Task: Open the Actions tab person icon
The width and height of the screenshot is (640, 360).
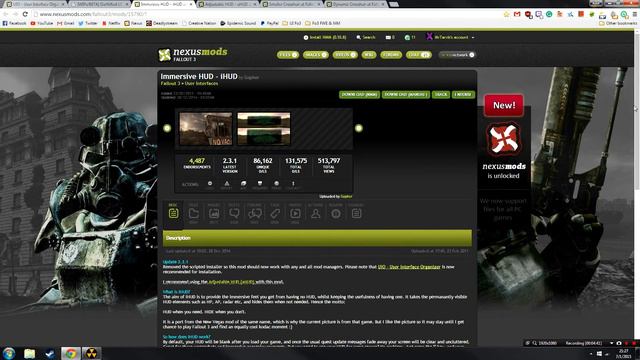Action: coord(316,213)
